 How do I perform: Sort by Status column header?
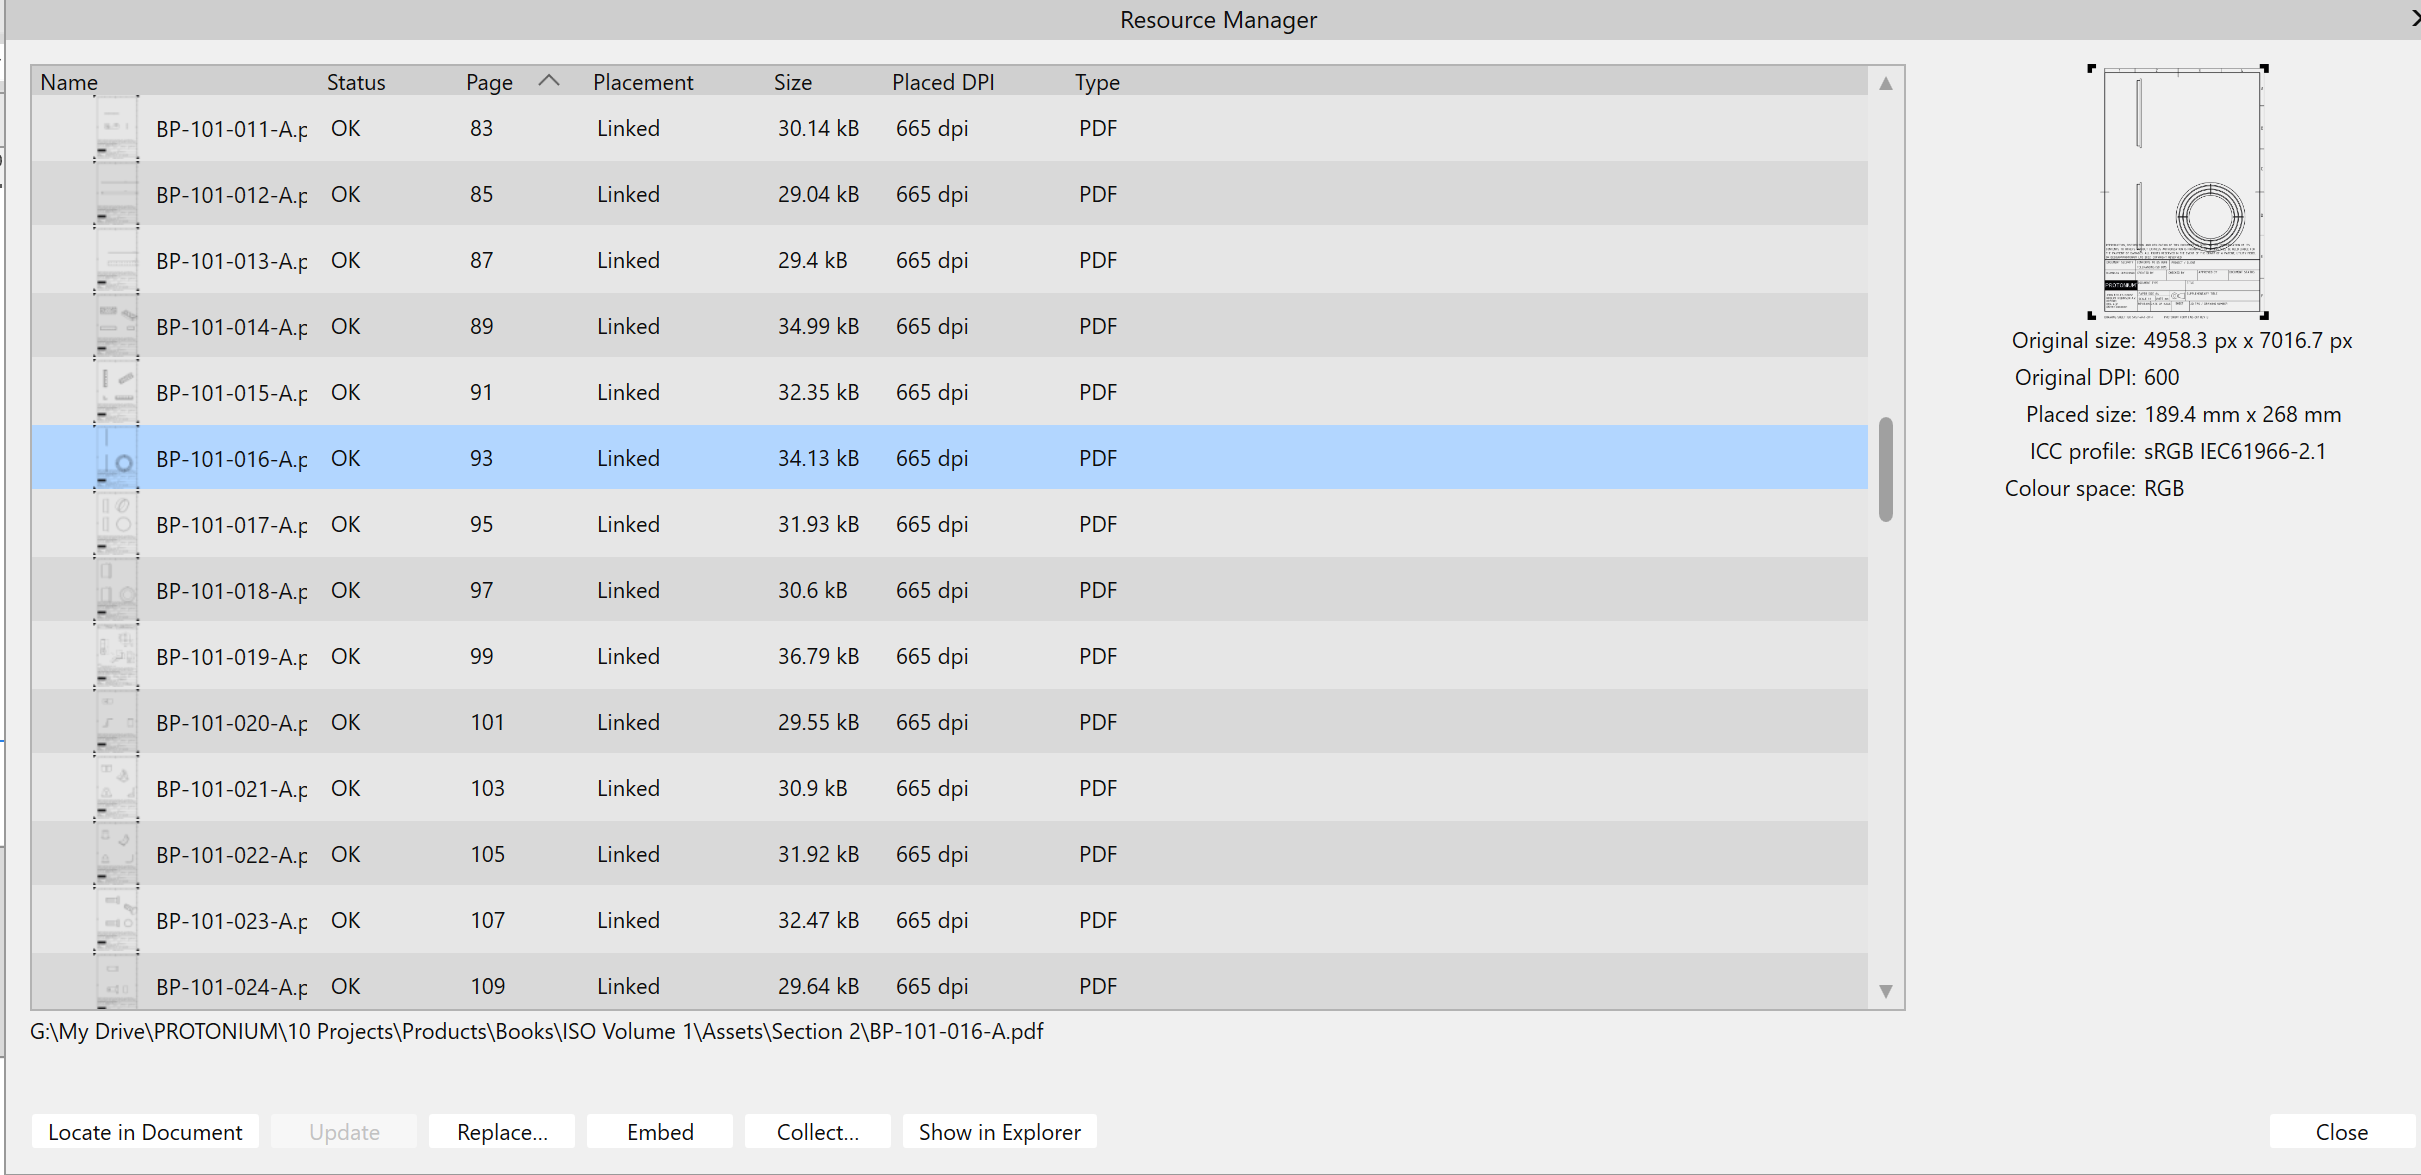tap(356, 82)
